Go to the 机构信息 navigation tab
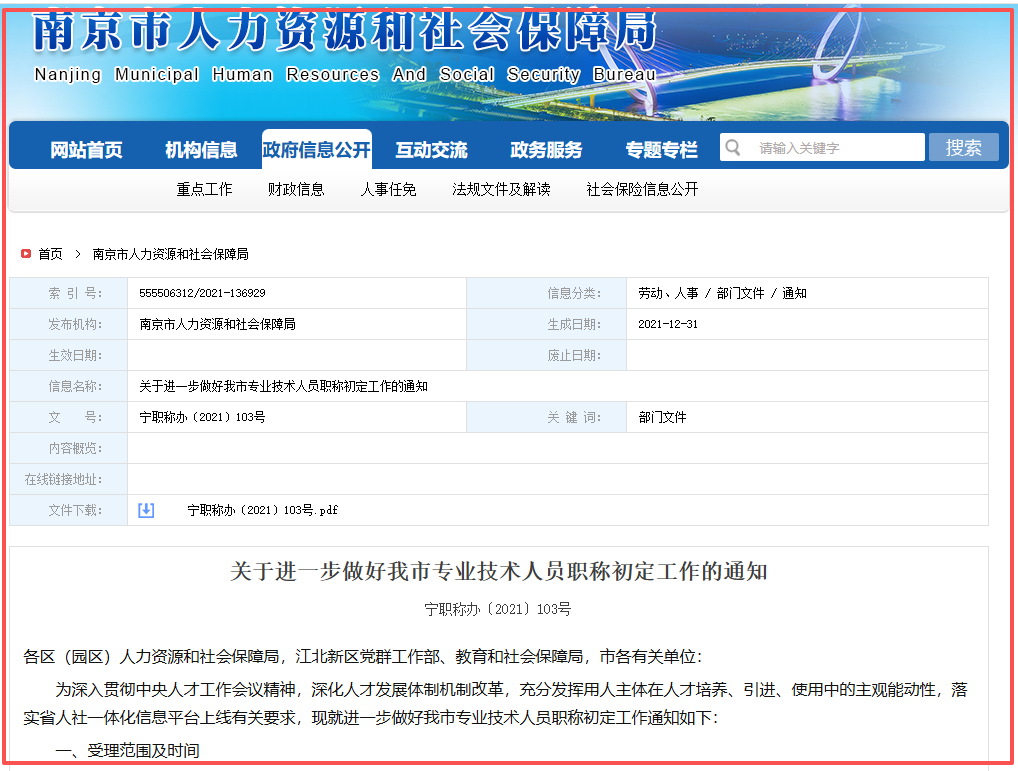 tap(201, 150)
